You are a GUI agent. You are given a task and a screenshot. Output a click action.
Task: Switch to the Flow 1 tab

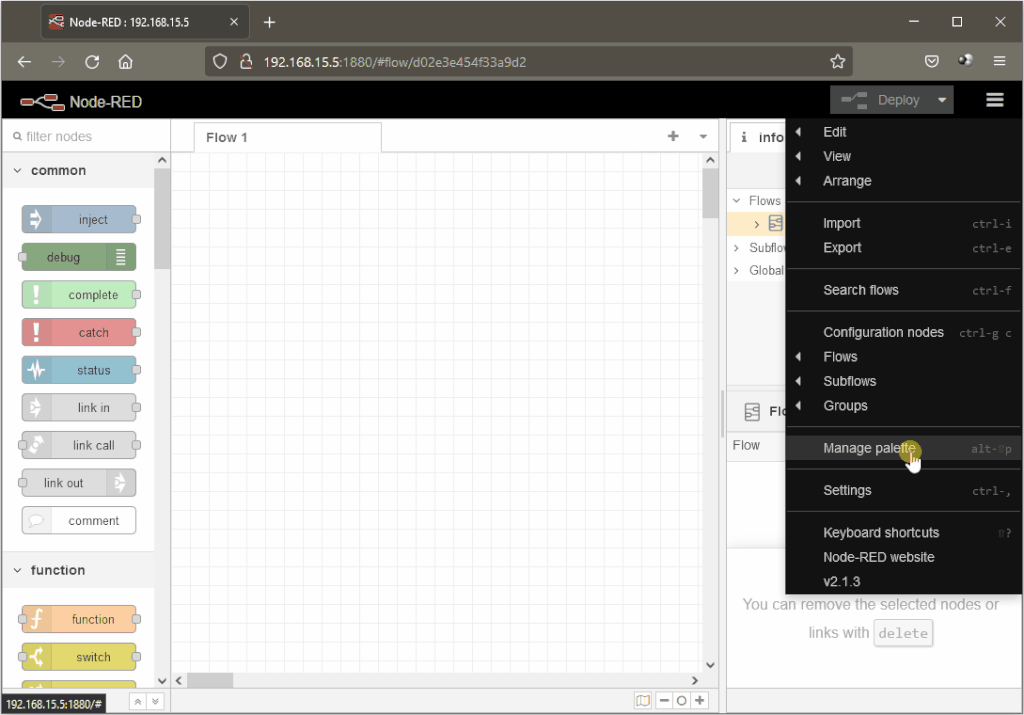(287, 137)
